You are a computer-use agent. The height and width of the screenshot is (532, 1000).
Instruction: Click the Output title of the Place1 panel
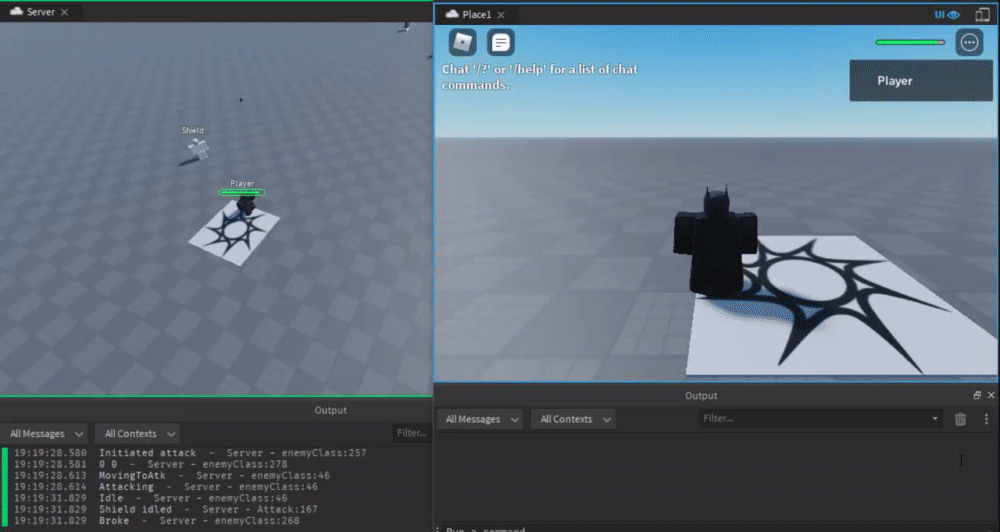(x=701, y=395)
